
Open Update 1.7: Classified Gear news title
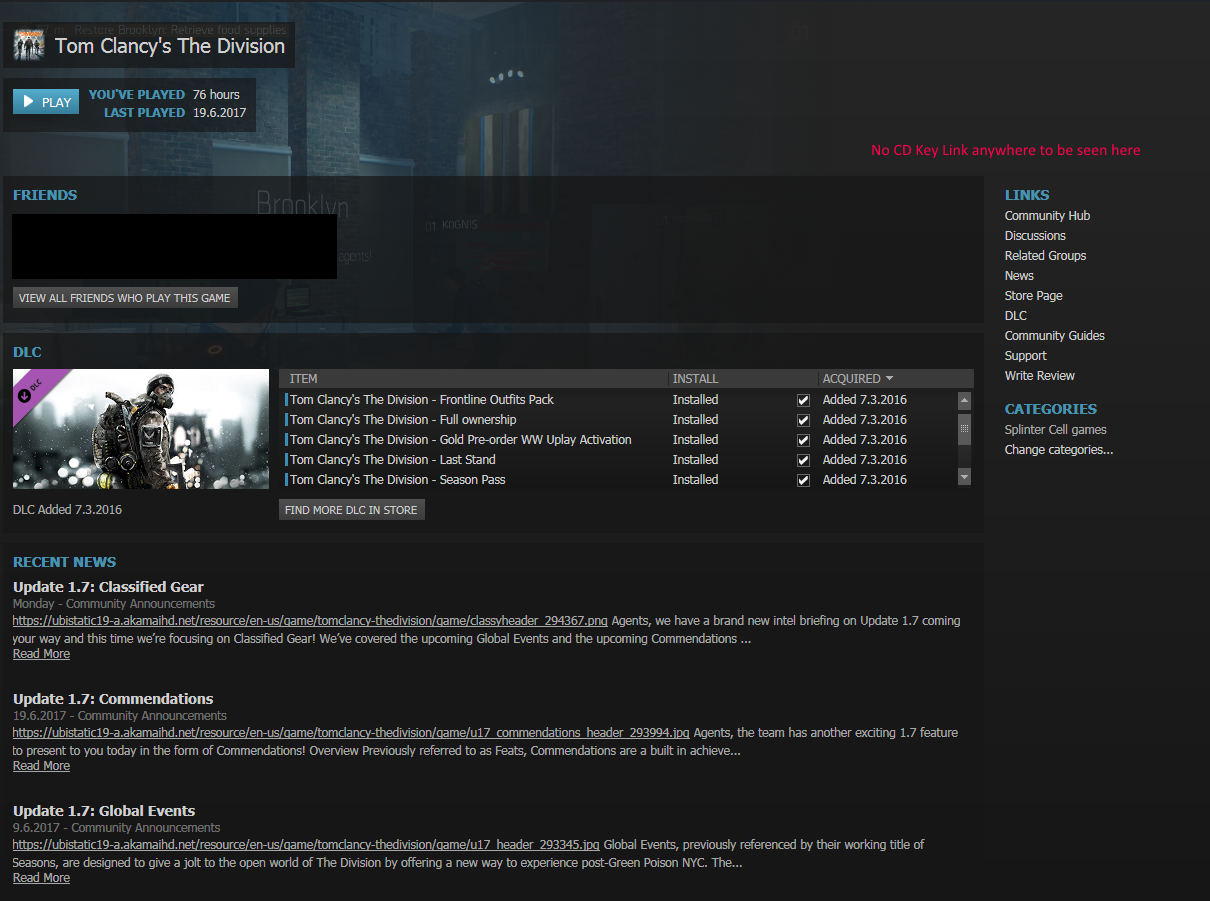coord(108,587)
